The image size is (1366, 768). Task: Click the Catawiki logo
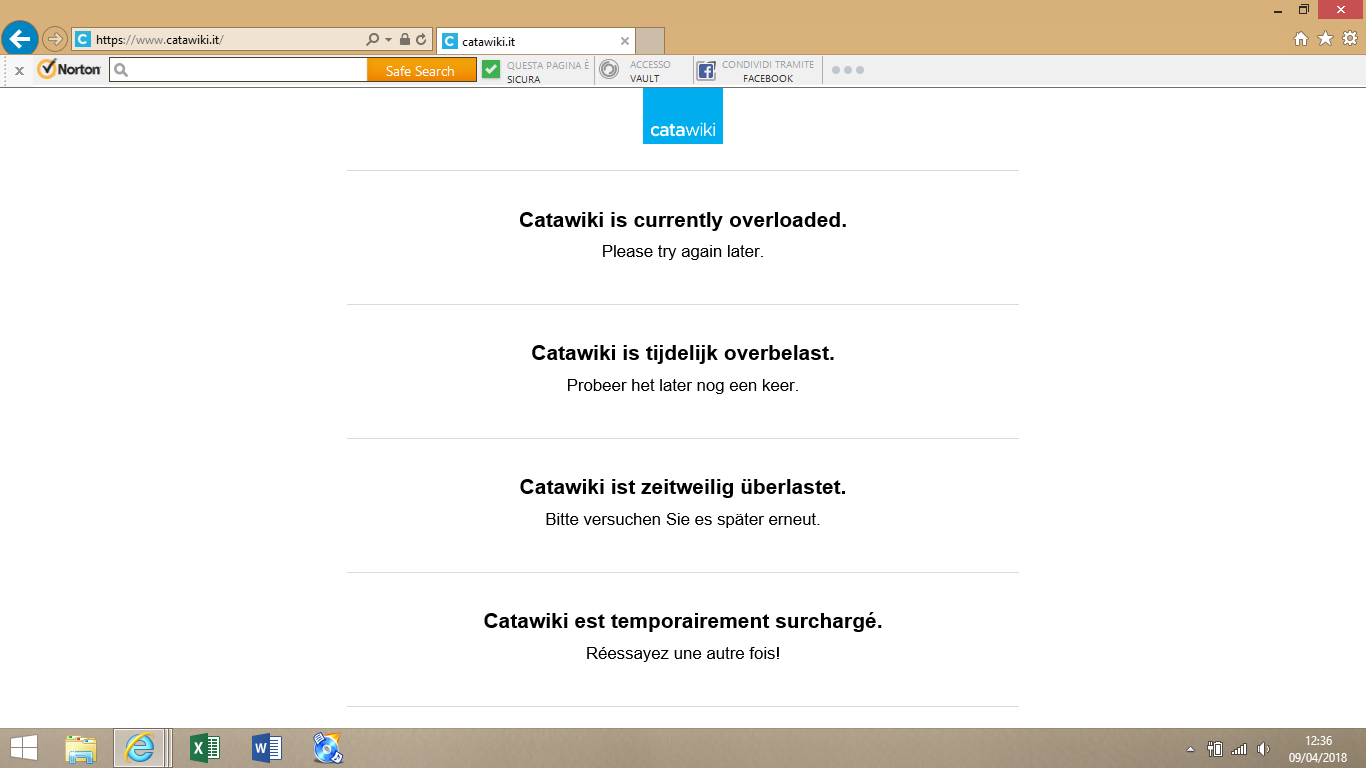[683, 116]
